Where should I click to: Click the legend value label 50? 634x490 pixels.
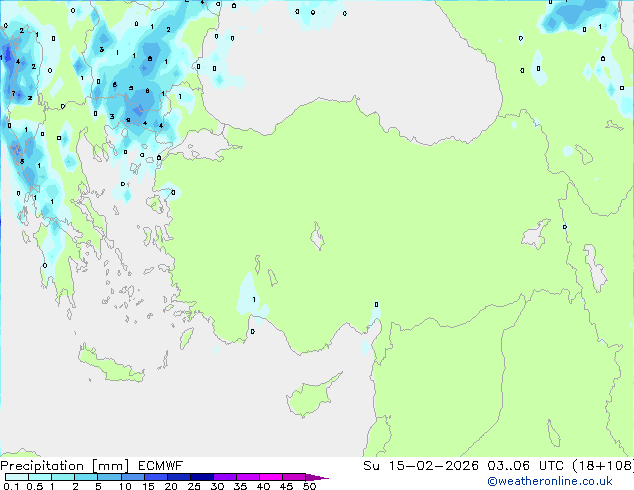pos(309,487)
